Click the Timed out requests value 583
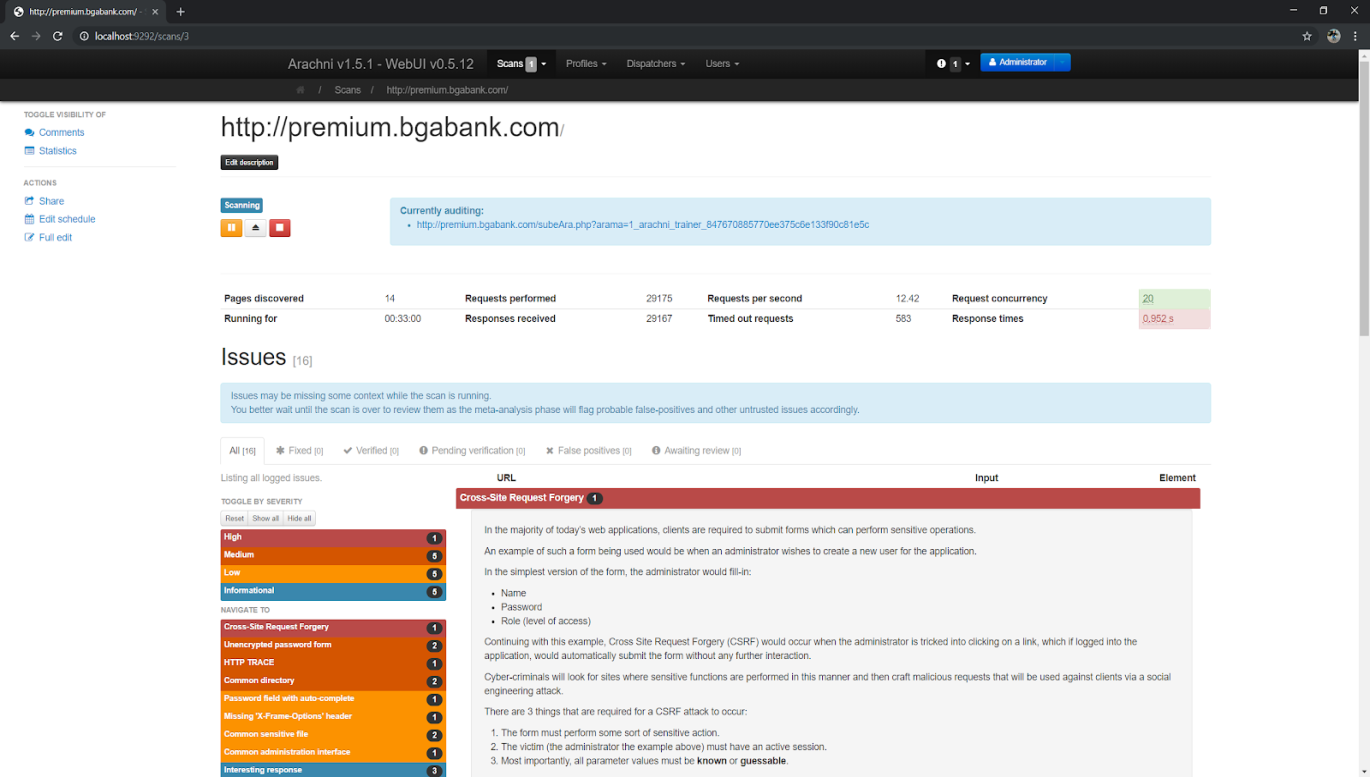1370x777 pixels. [x=903, y=319]
